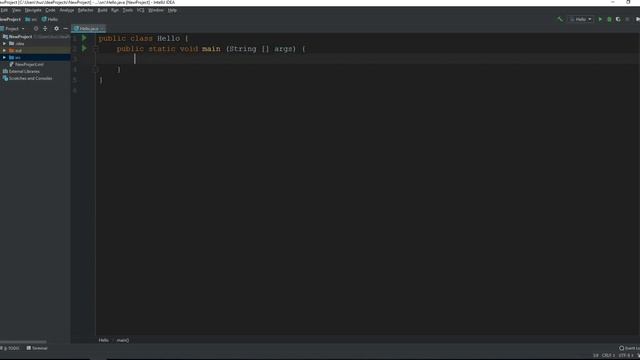Open the Refactor menu
Image resolution: width=640 pixels, height=360 pixels.
[x=85, y=10]
